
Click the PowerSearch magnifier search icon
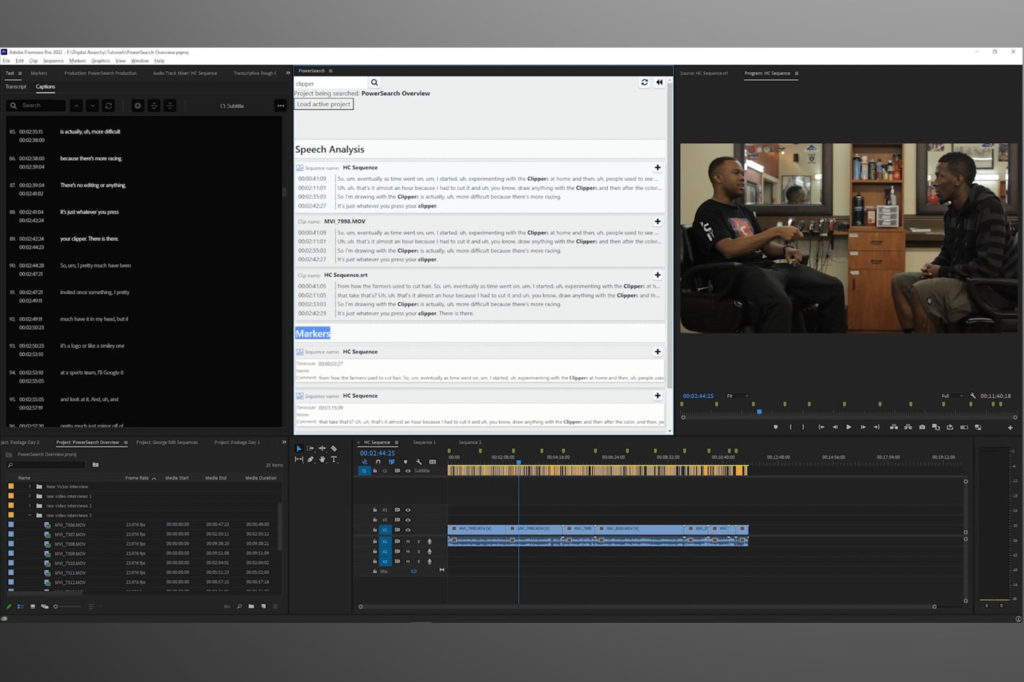(374, 83)
